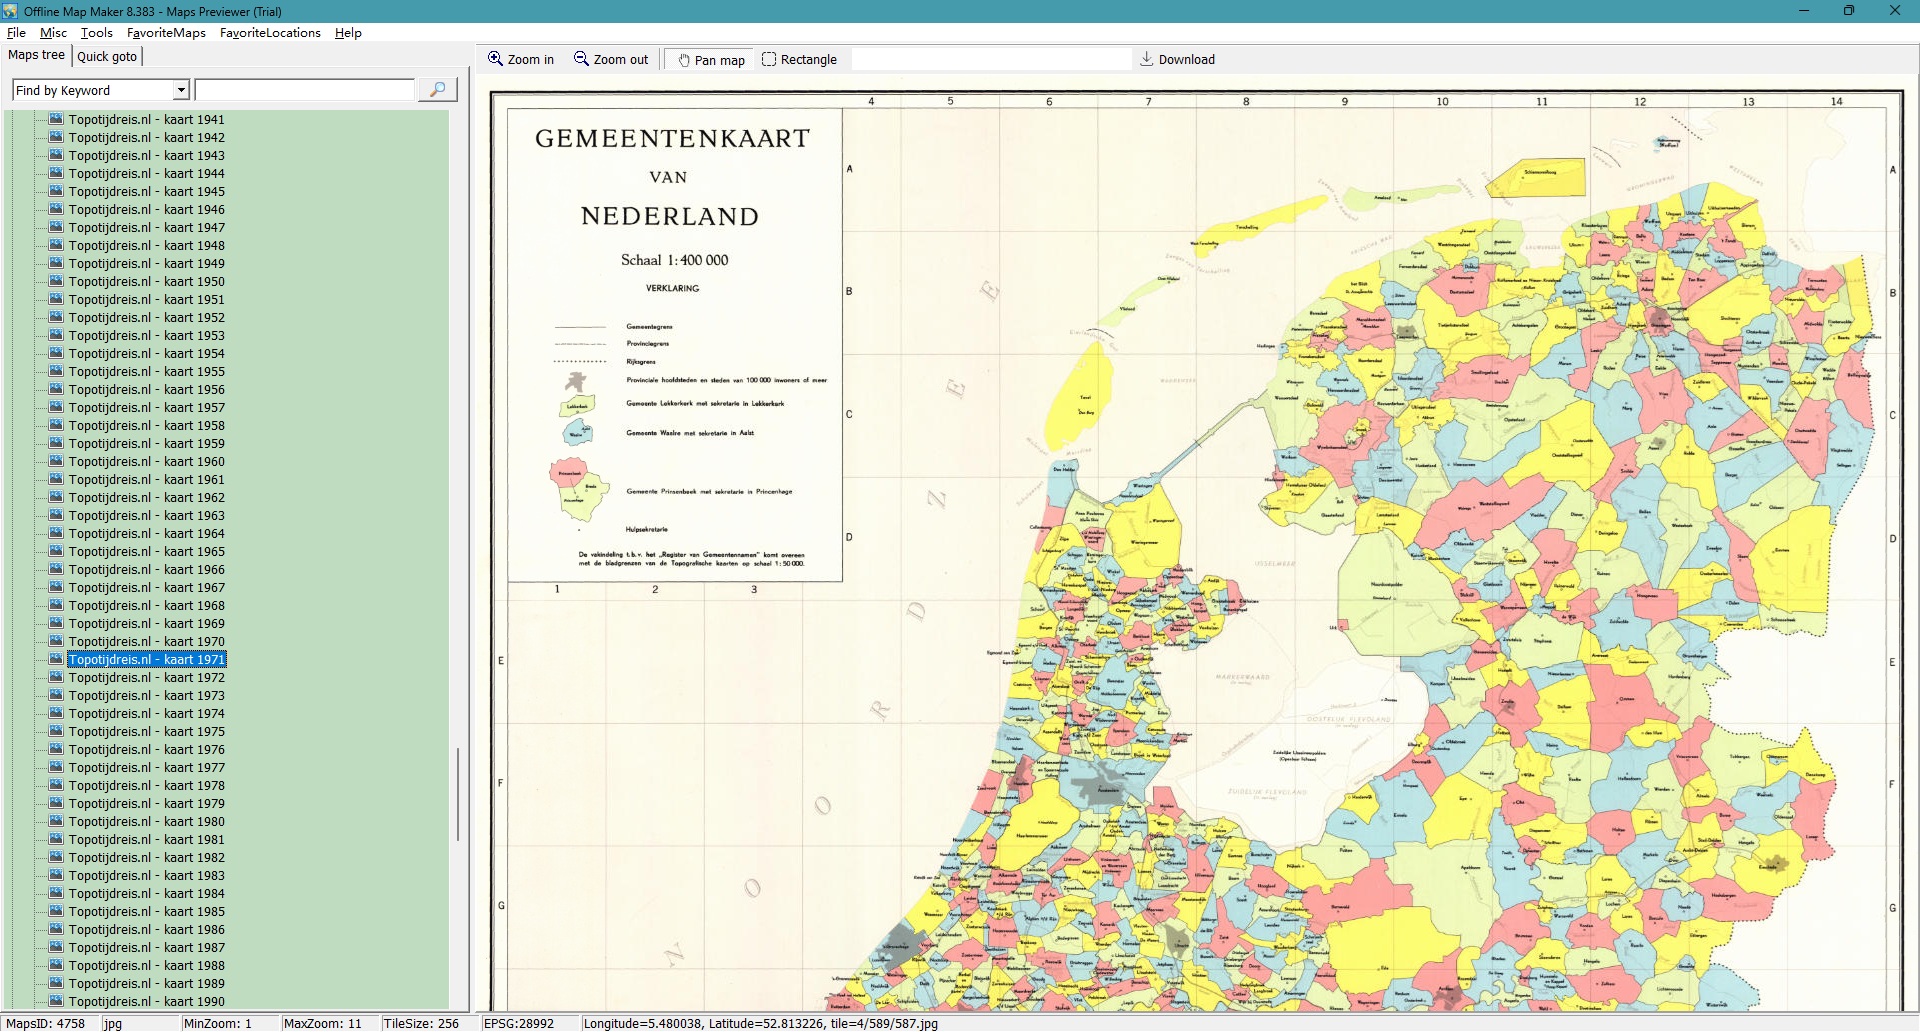Open the FavoriteMaps menu
Viewport: 1920px width, 1032px height.
[166, 33]
